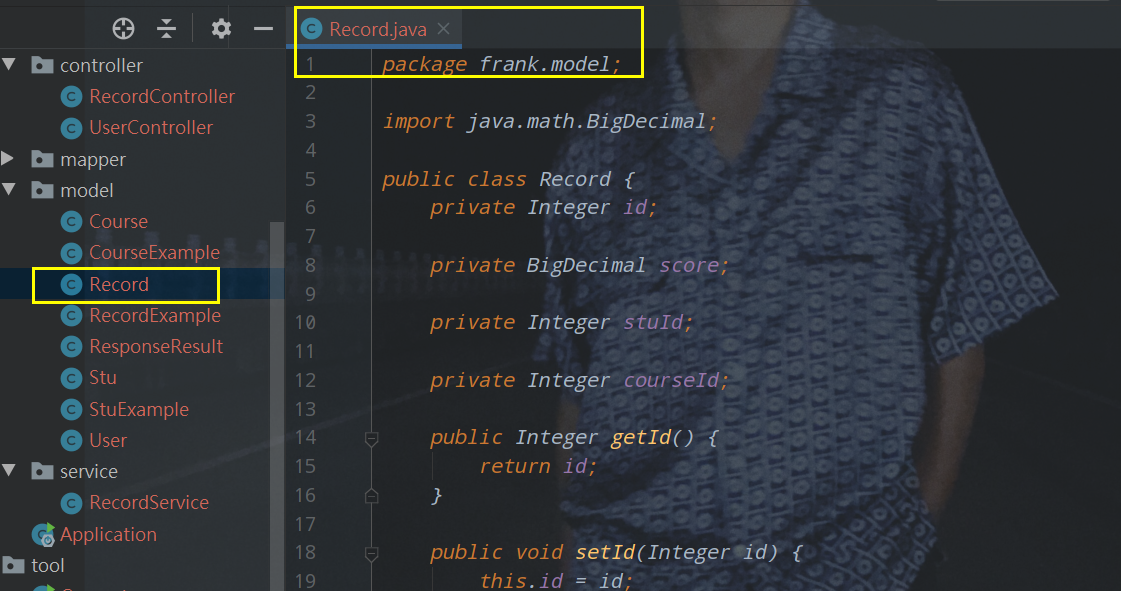1121x591 pixels.
Task: Collapse the model folder arrow
Action: (x=9, y=189)
